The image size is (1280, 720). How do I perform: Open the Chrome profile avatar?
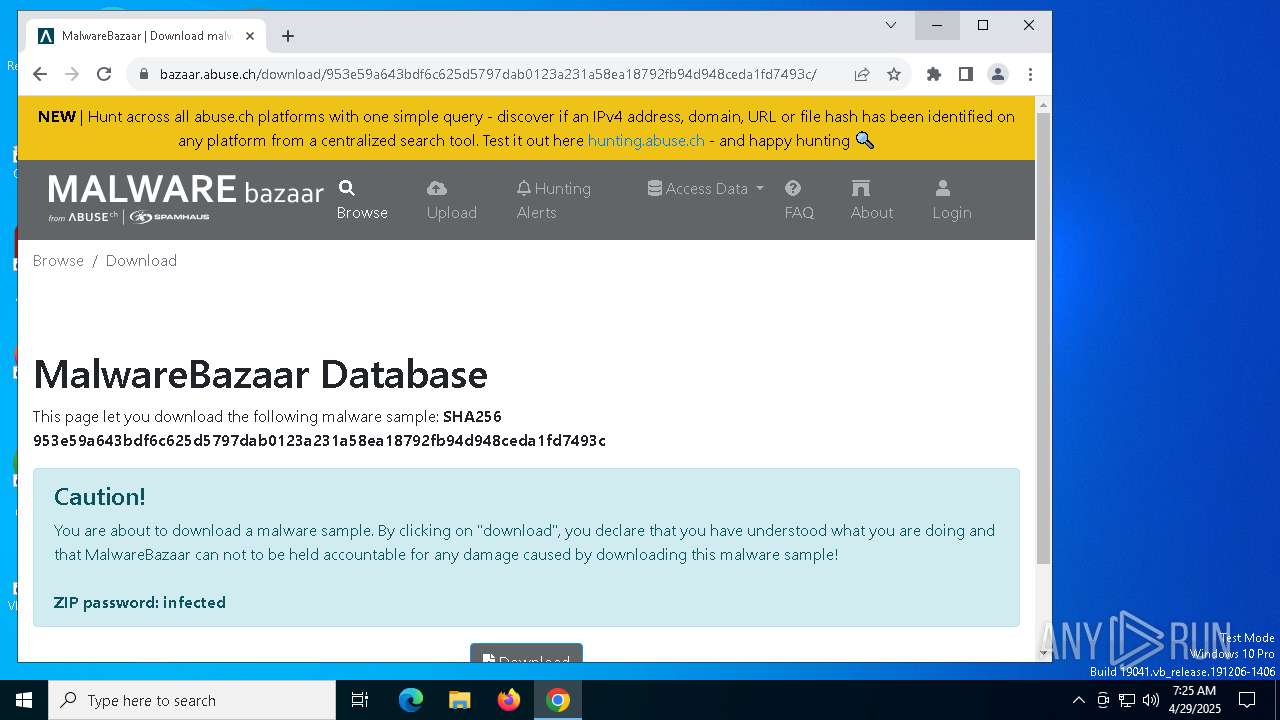[x=998, y=74]
